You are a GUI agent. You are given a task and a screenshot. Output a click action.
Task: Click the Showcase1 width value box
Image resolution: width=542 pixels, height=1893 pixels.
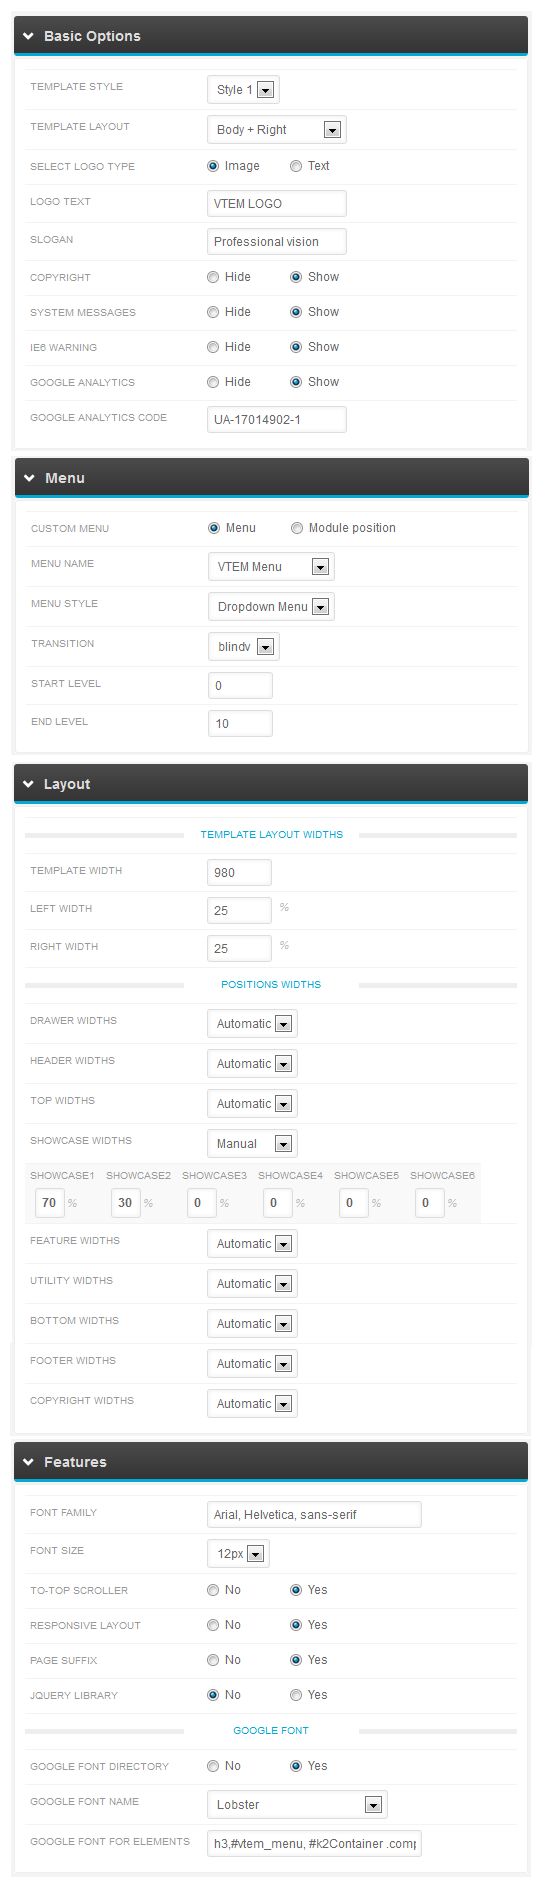coord(49,1203)
